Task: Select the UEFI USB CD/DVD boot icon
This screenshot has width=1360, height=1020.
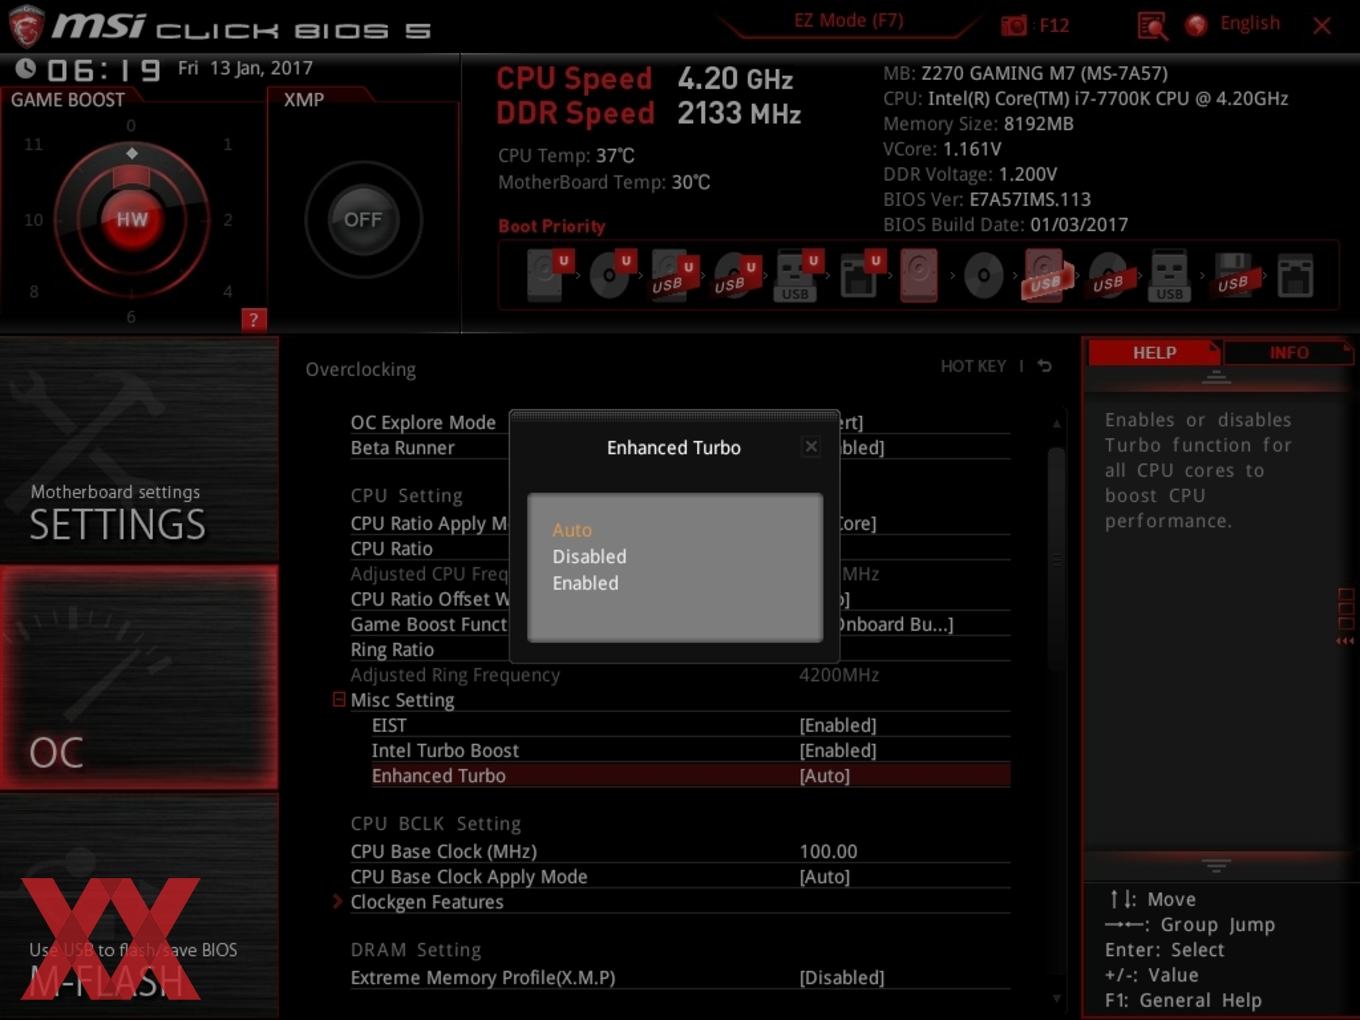Action: tap(735, 275)
